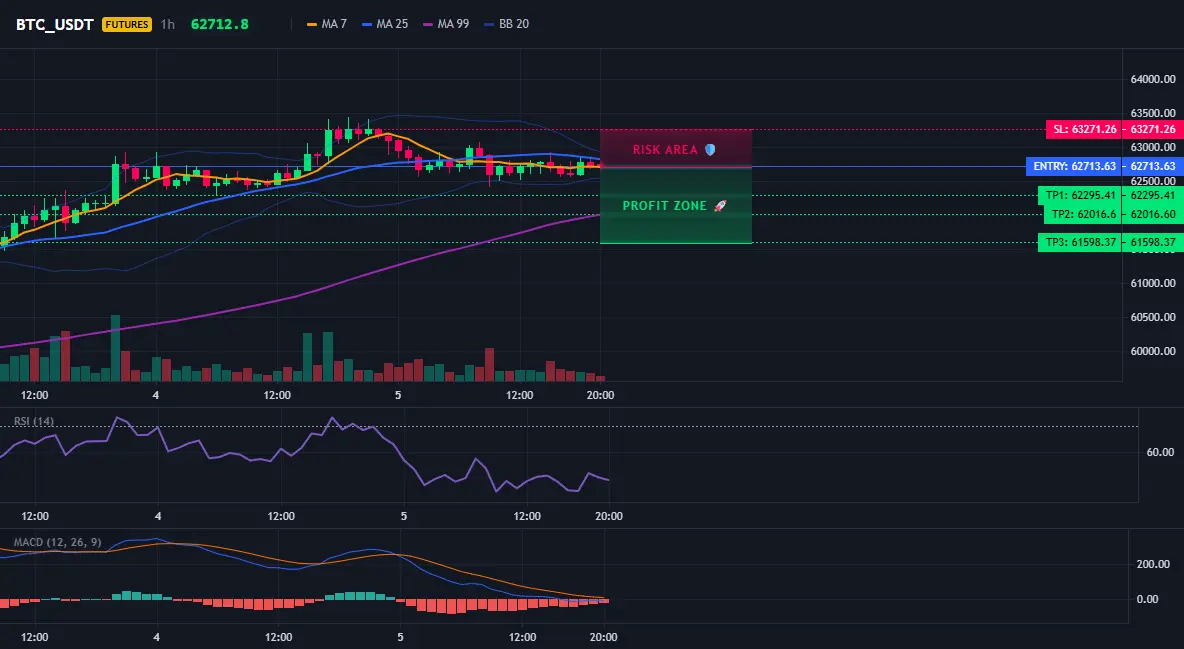Click the MACD (12, 26, 9) indicator title

tap(57, 542)
